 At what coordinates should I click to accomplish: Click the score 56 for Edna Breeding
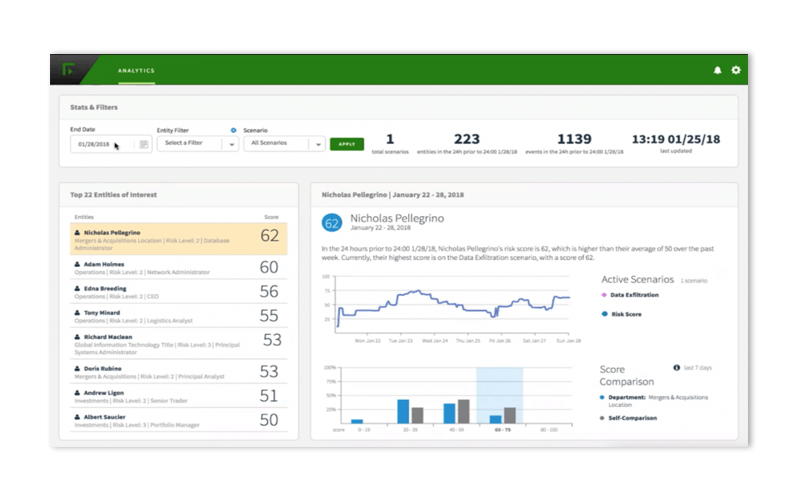click(x=269, y=291)
